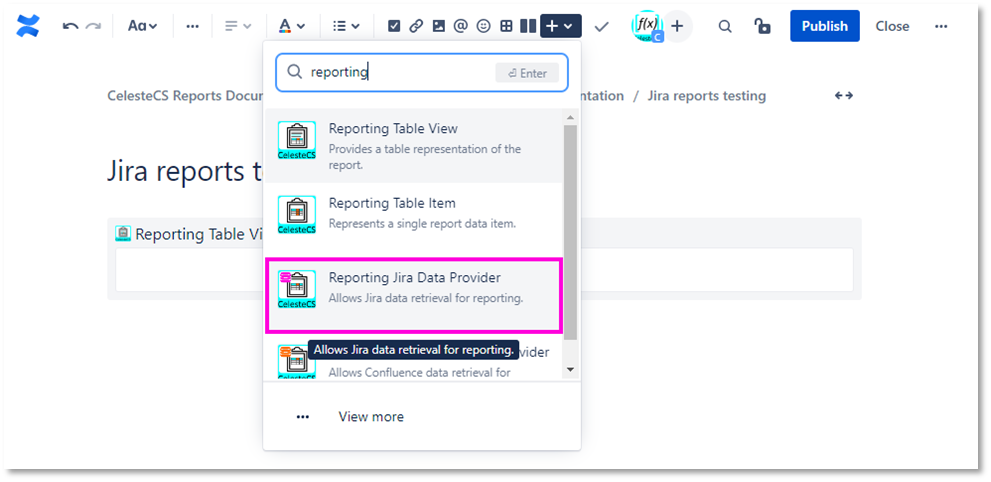Select Reporting Jira Data Provider macro
The width and height of the screenshot is (991, 482).
pyautogui.click(x=413, y=295)
